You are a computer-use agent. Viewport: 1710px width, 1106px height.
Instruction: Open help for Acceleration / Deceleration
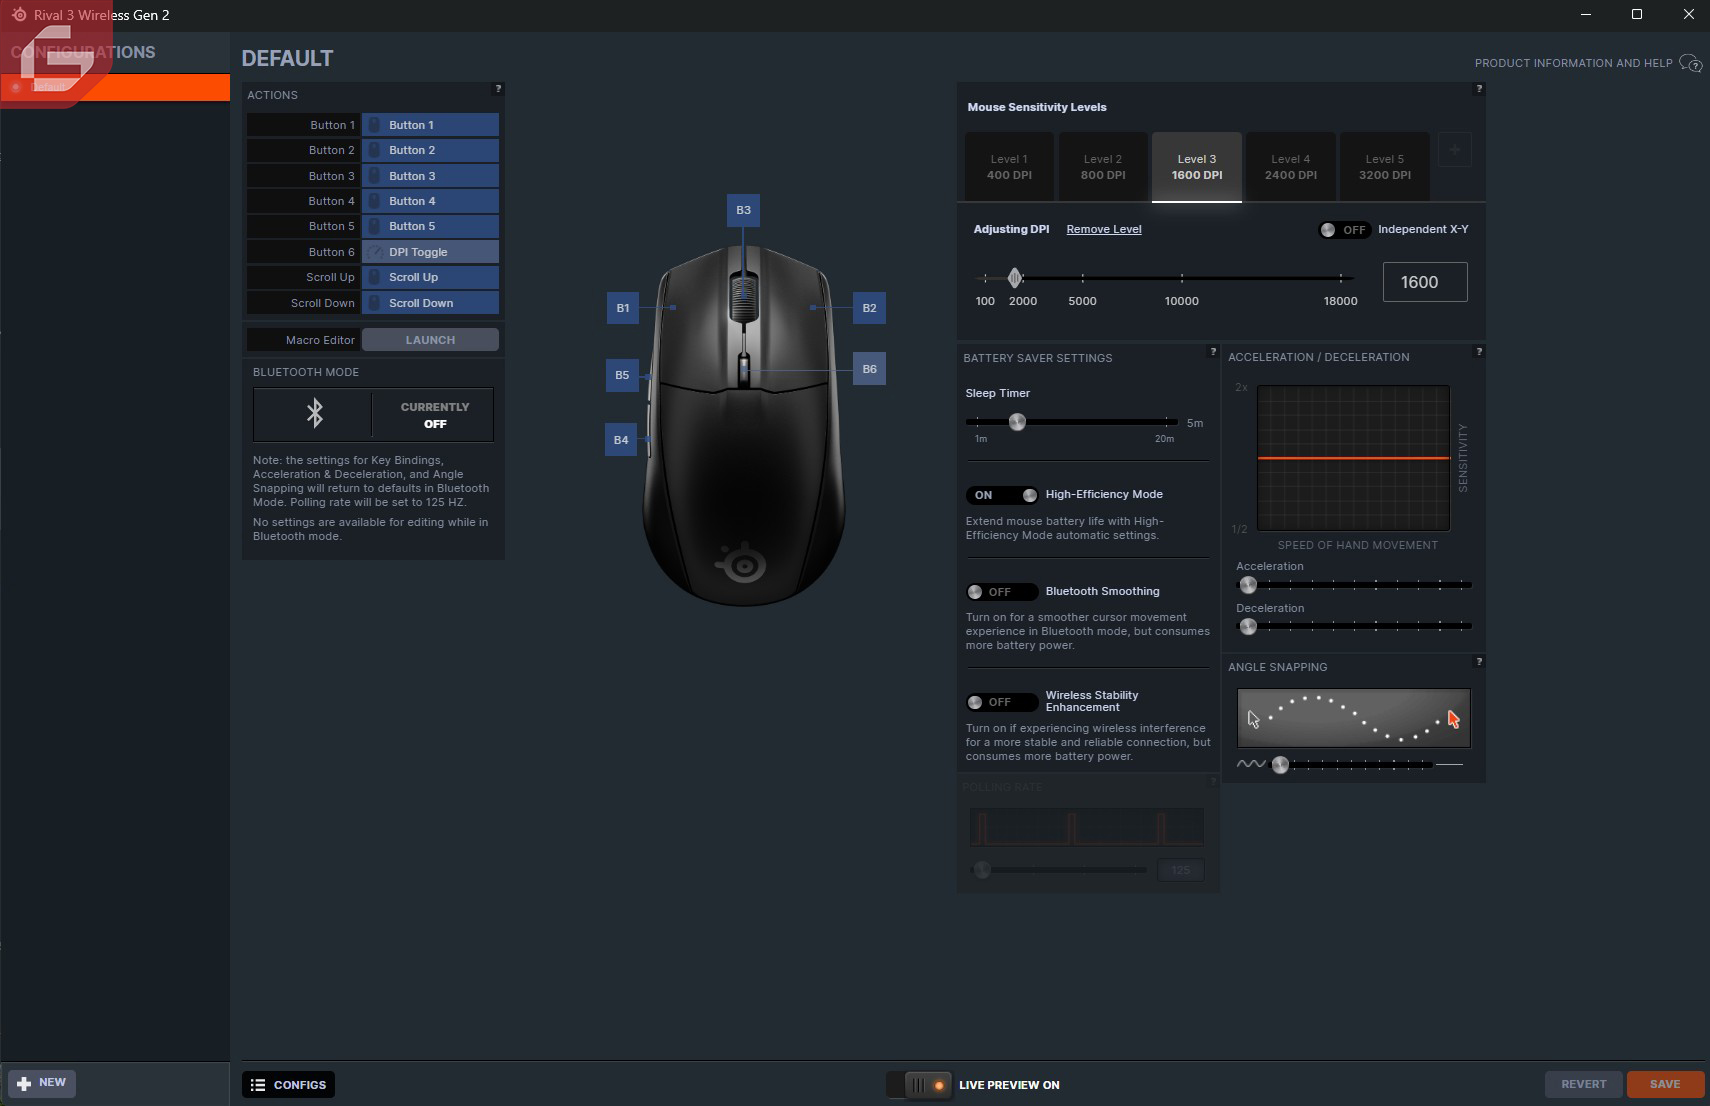(1479, 352)
